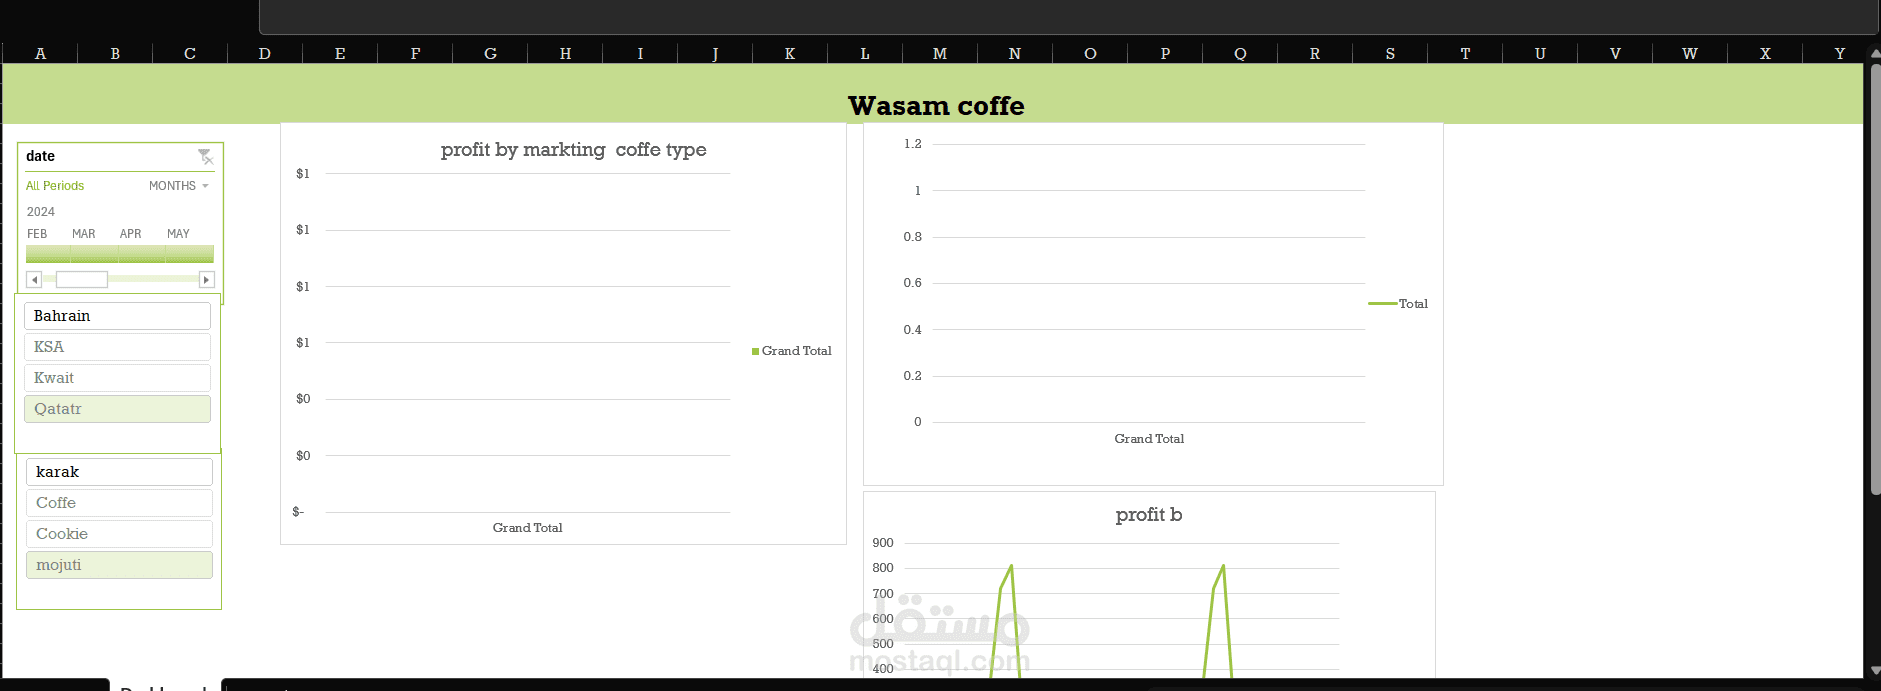Click the vertical scrollbar up arrow
Image resolution: width=1881 pixels, height=691 pixels.
point(1874,53)
